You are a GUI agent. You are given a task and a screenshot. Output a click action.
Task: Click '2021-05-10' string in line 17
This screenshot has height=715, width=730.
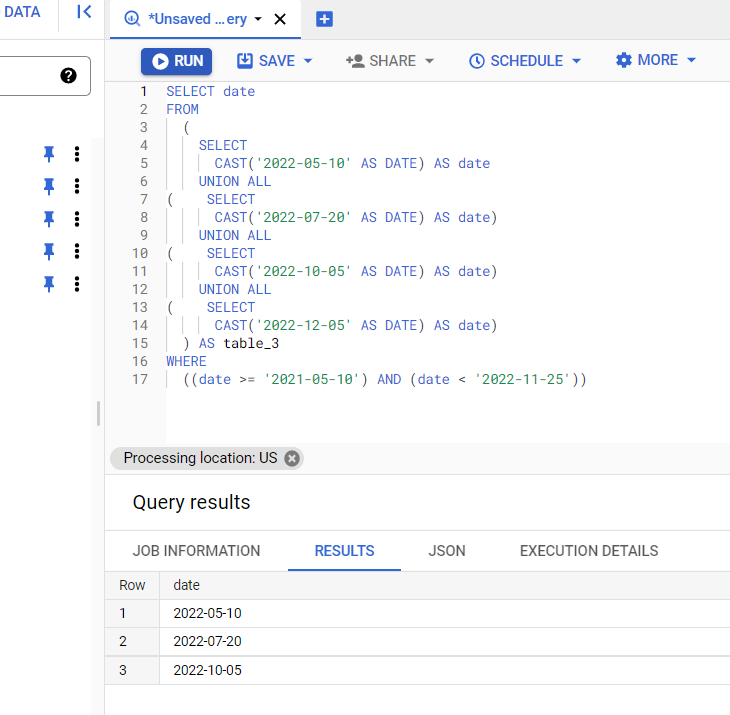313,379
